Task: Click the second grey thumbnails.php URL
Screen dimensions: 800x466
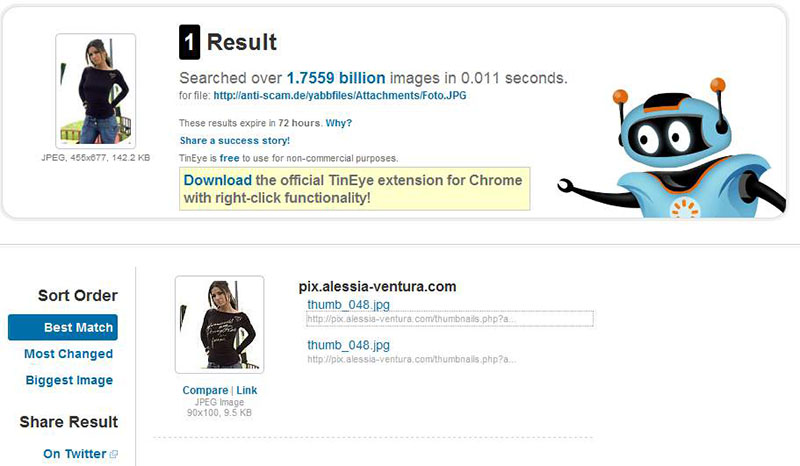Action: pyautogui.click(x=411, y=359)
